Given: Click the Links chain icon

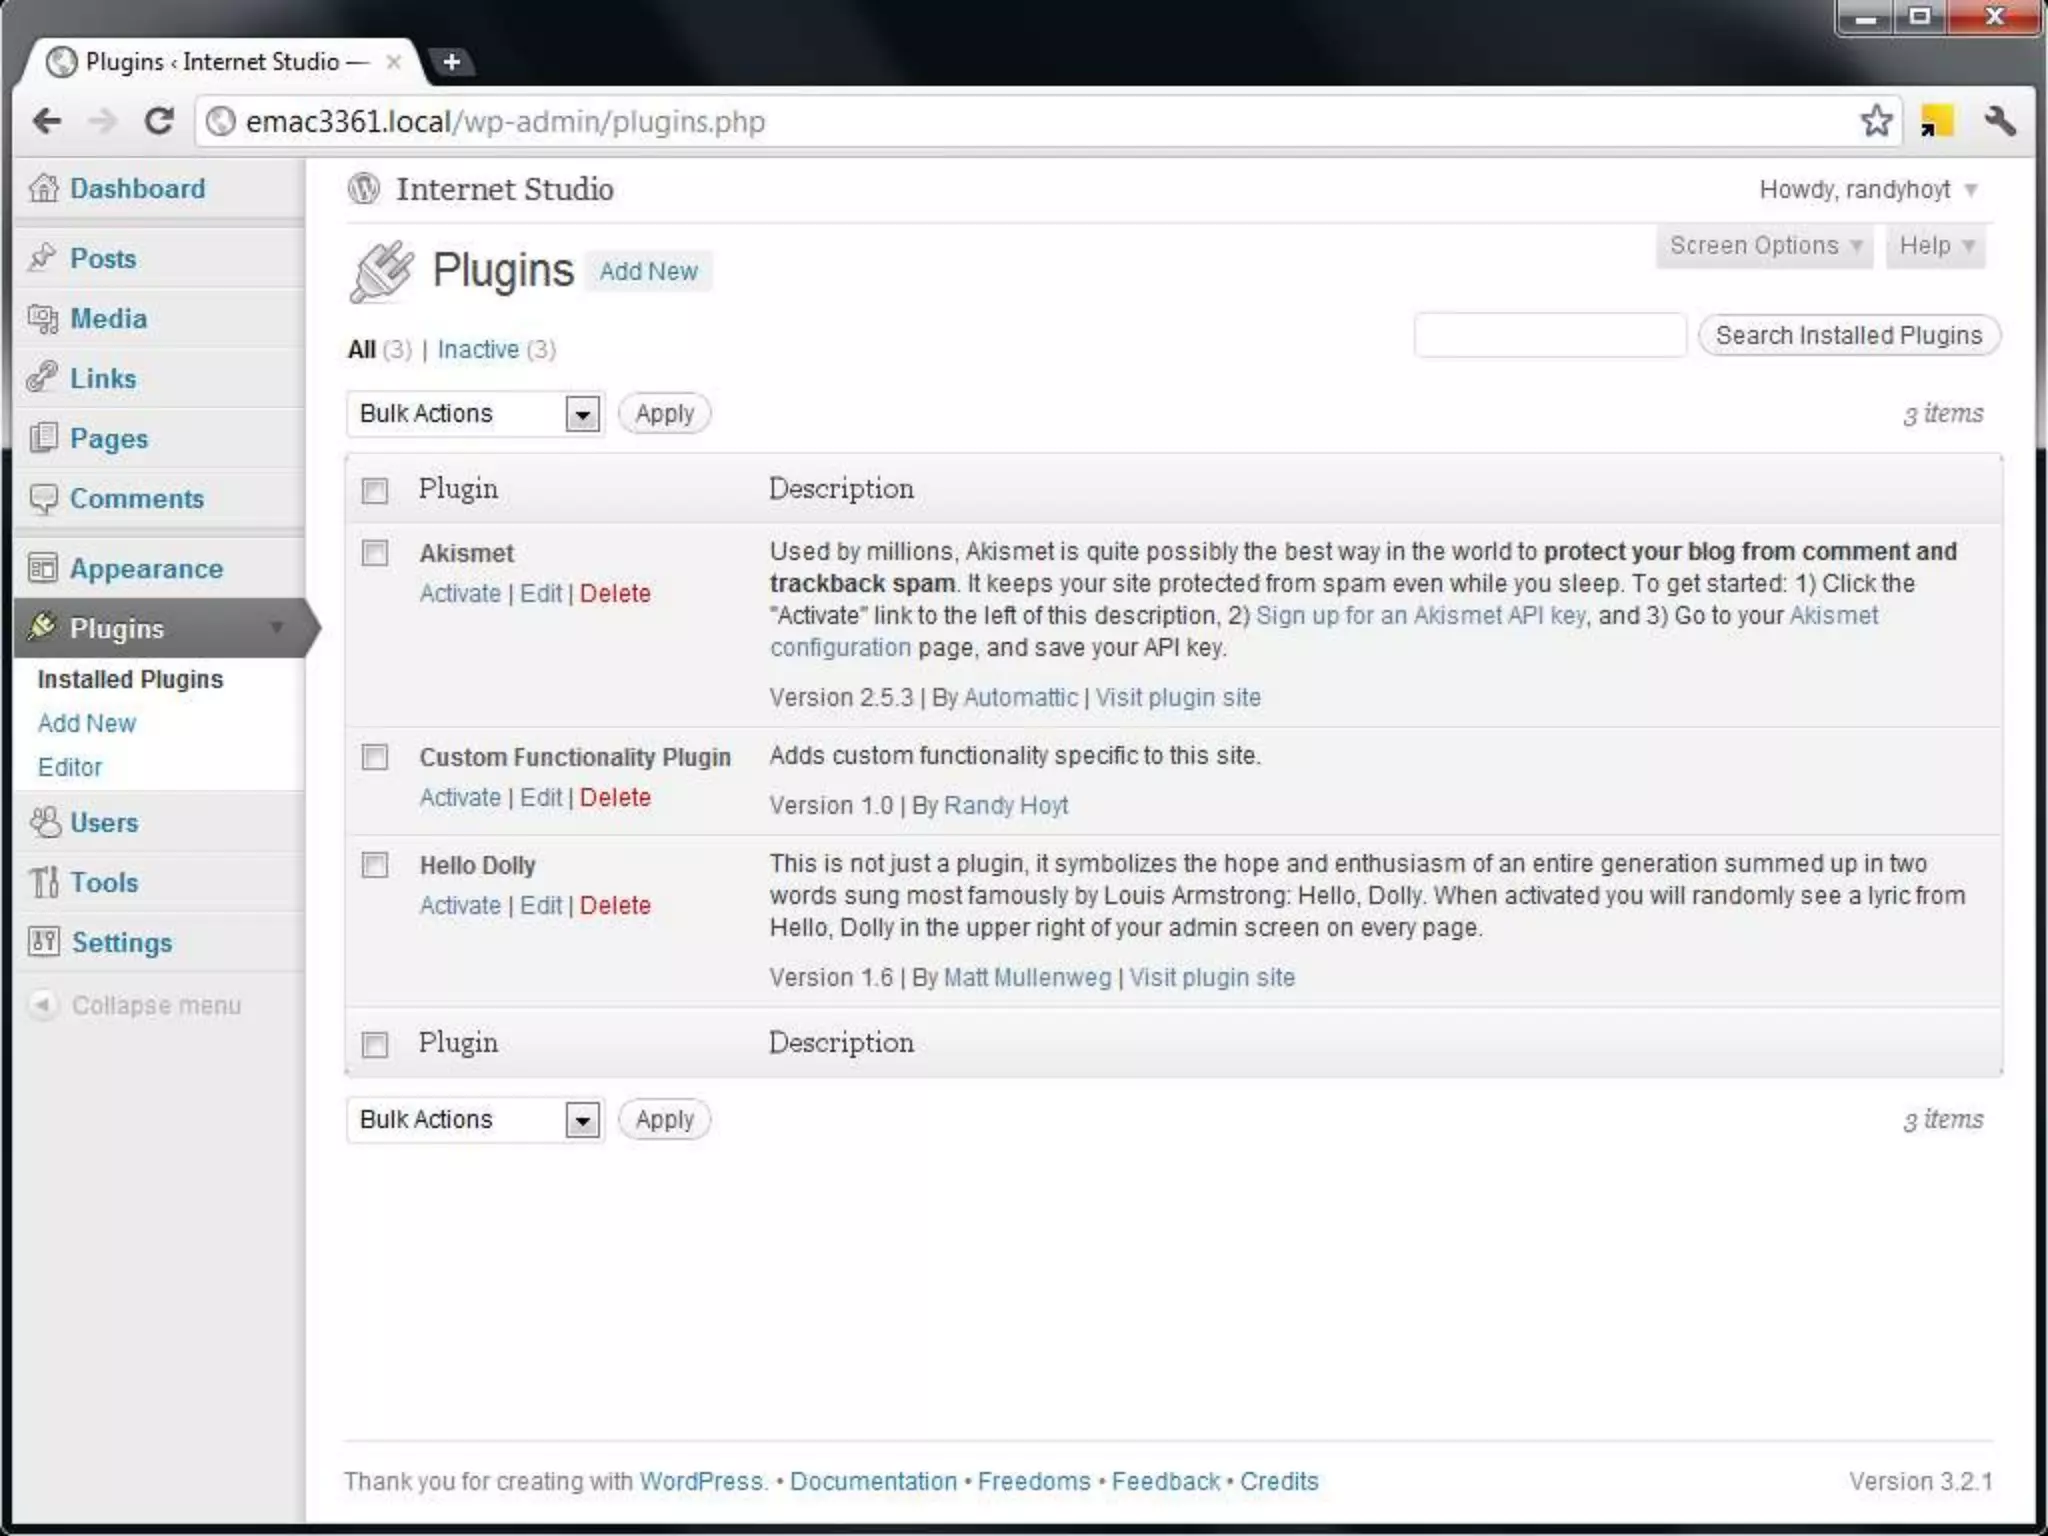Looking at the screenshot, I should click(x=43, y=378).
